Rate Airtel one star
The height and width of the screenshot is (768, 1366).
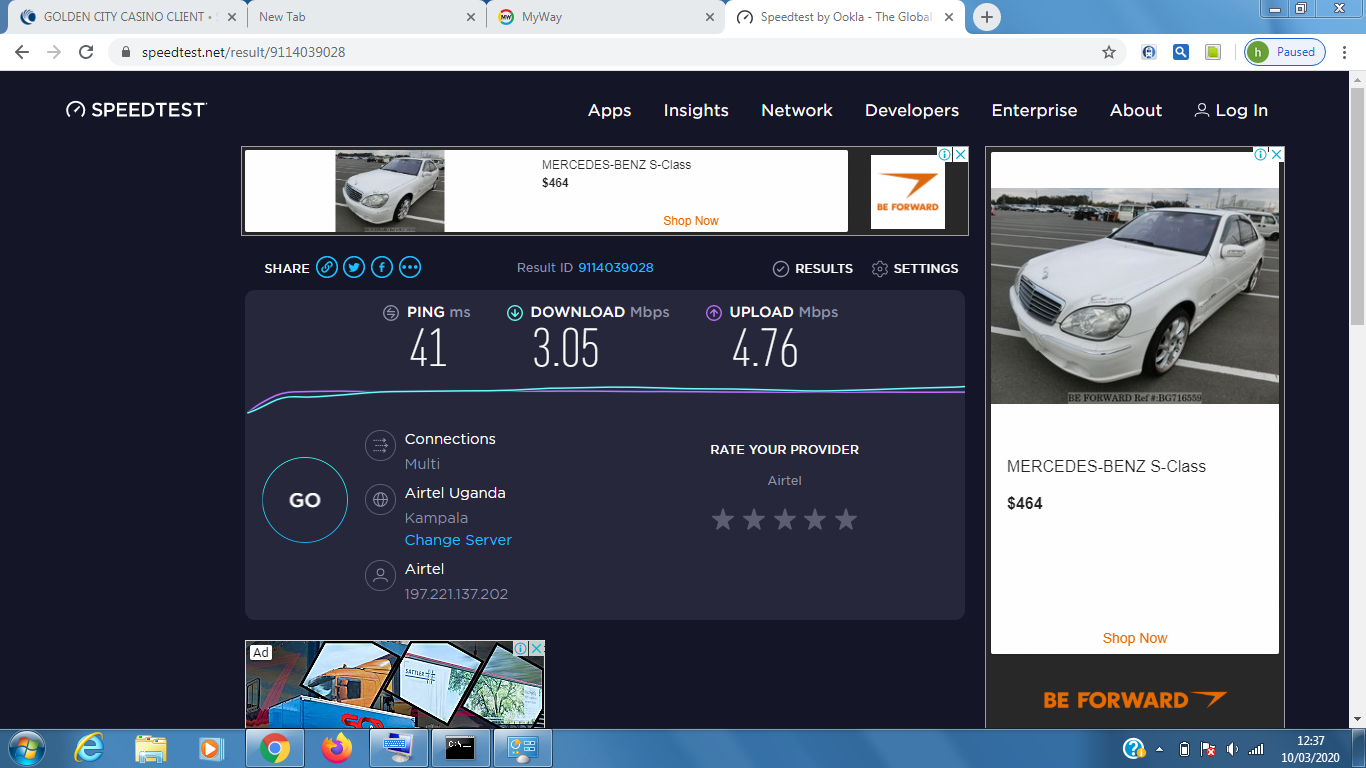(722, 519)
